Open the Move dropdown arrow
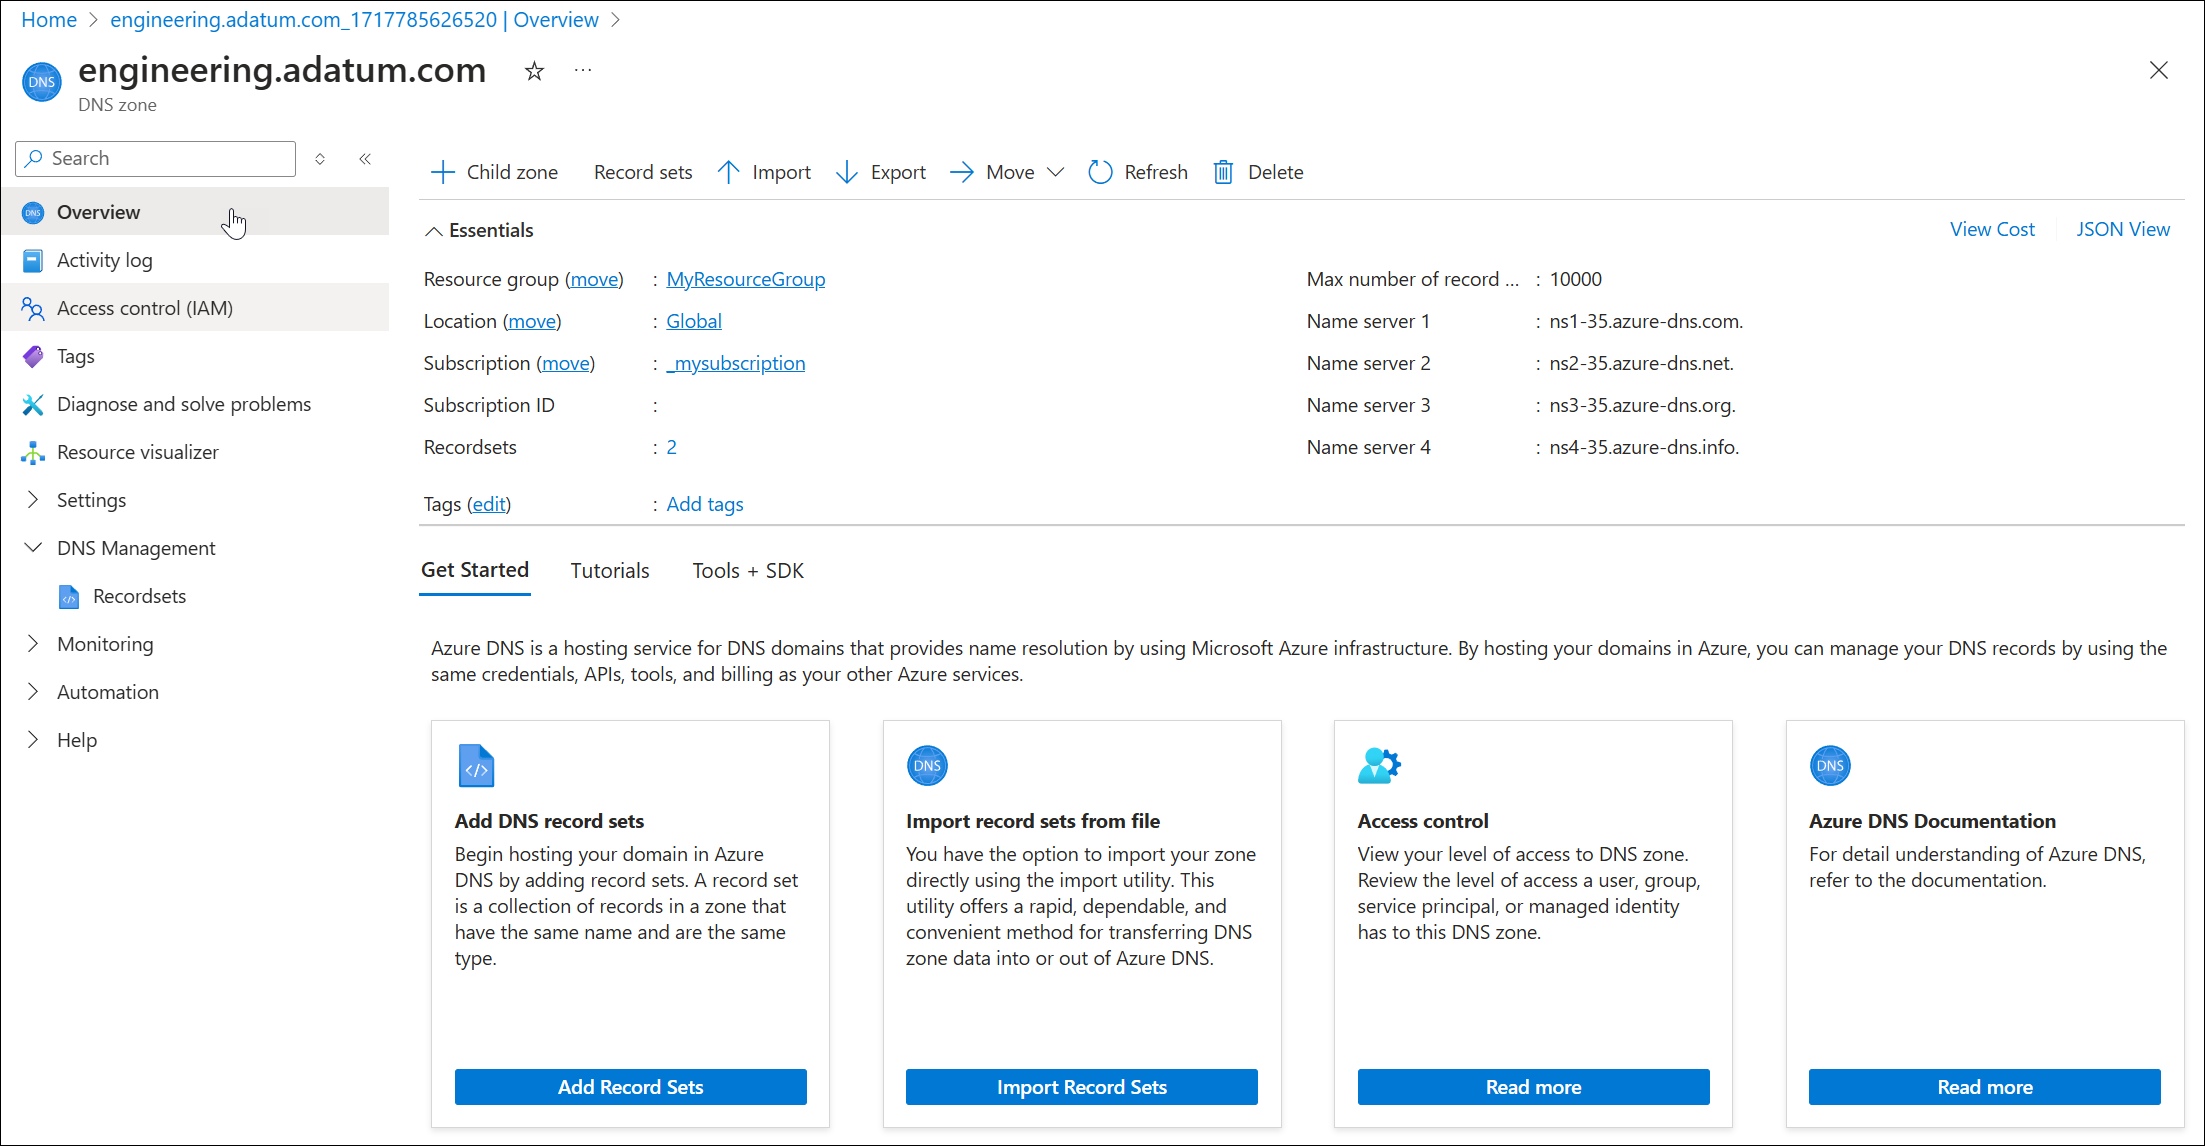Image resolution: width=2205 pixels, height=1146 pixels. pyautogui.click(x=1055, y=172)
